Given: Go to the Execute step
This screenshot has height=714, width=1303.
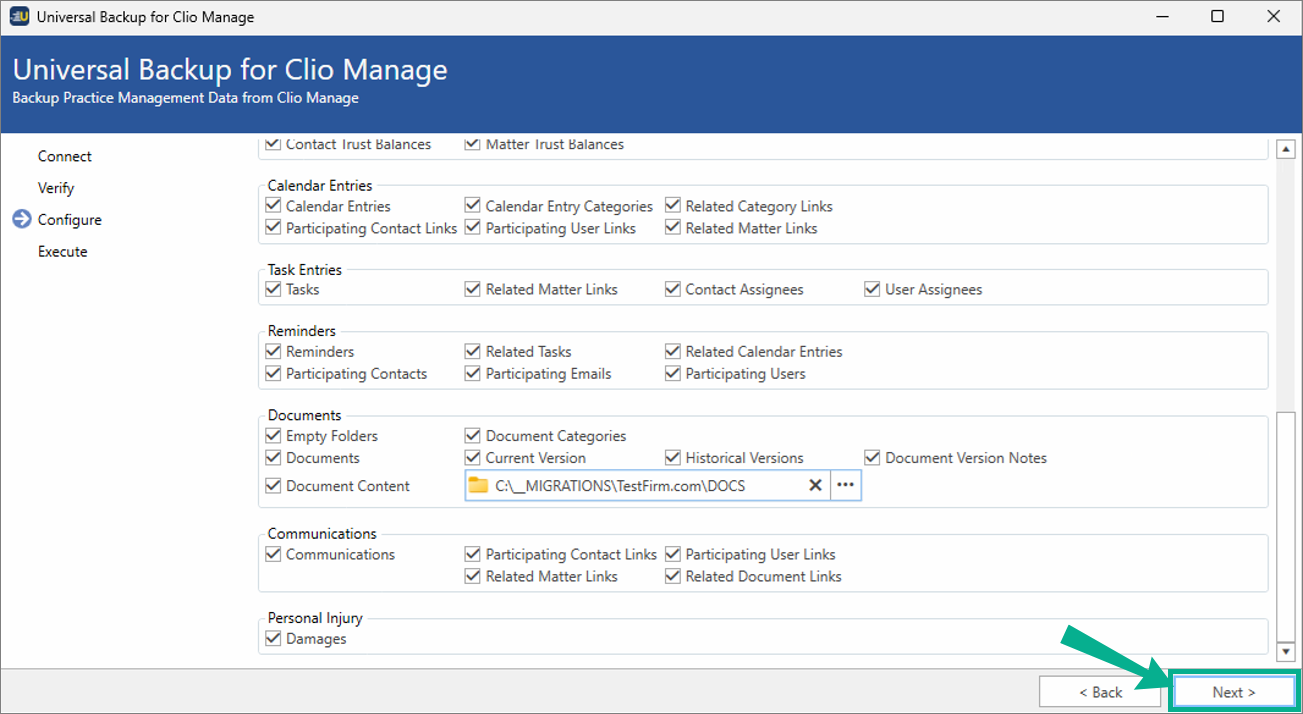Looking at the screenshot, I should [x=63, y=252].
